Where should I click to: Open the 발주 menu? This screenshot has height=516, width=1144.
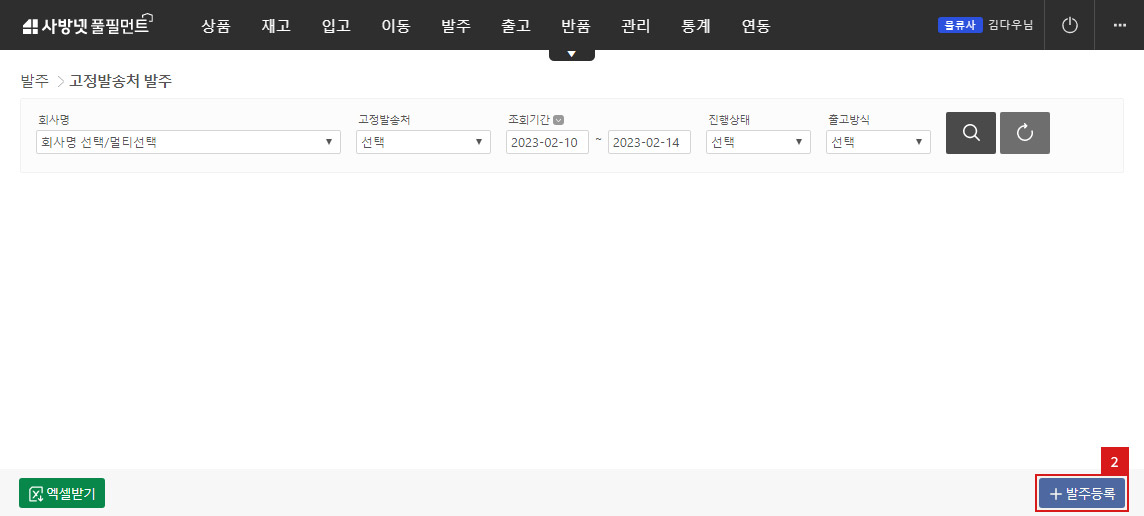point(455,26)
